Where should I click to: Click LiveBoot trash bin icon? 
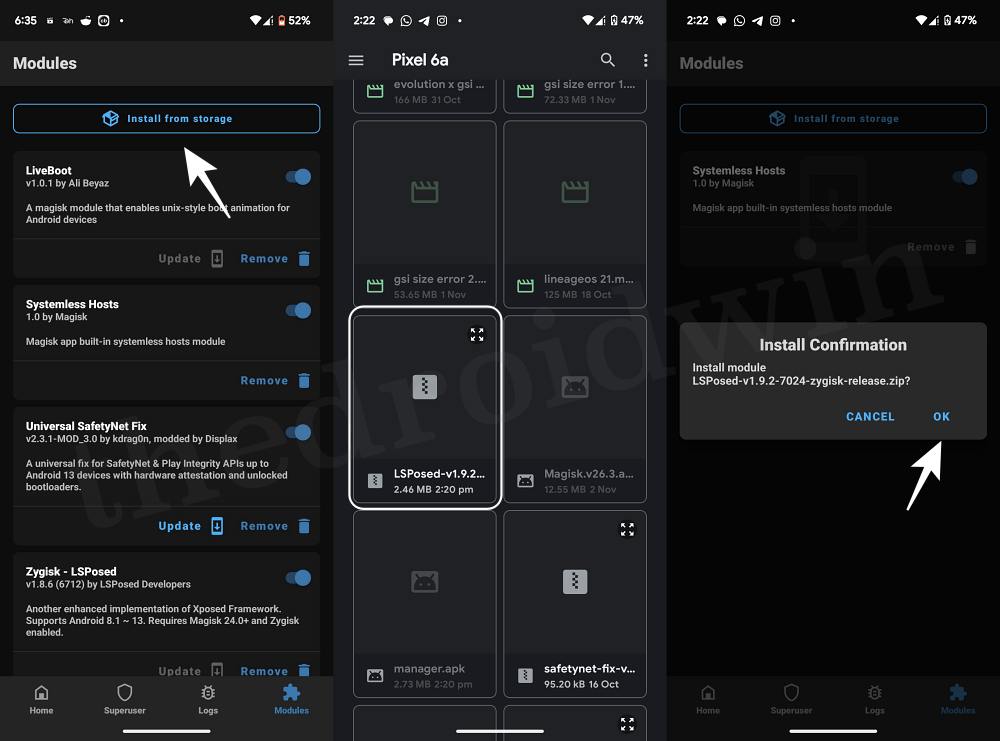[304, 258]
